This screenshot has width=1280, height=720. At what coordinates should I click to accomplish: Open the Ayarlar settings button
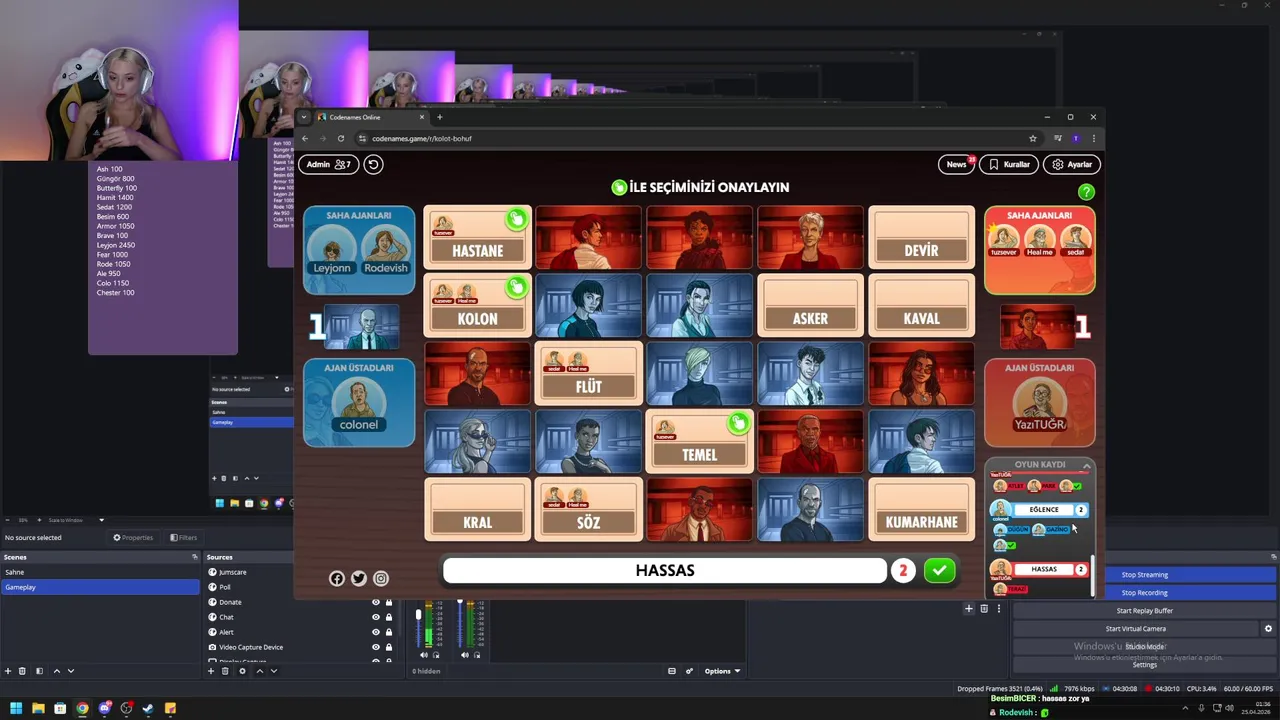tap(1072, 164)
